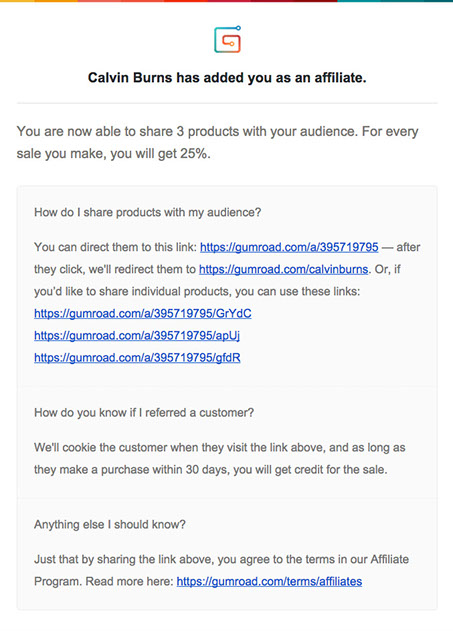The image size is (453, 631).
Task: Click the "You can direct them to this link" text
Action: 116,247
